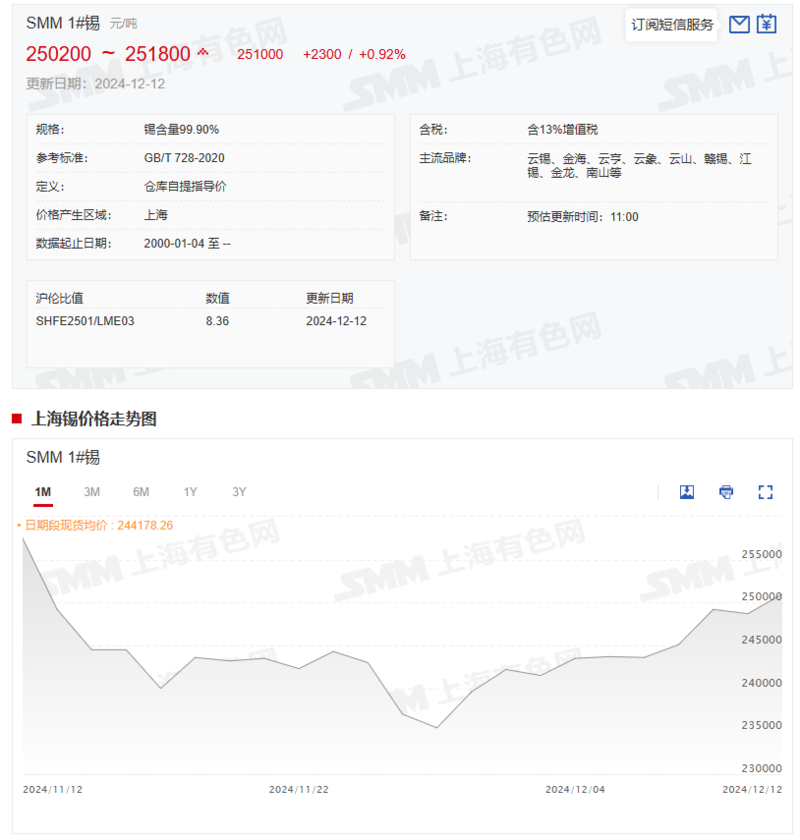
Task: Click the 2024/12/12 x-axis date label
Action: pyautogui.click(x=752, y=790)
